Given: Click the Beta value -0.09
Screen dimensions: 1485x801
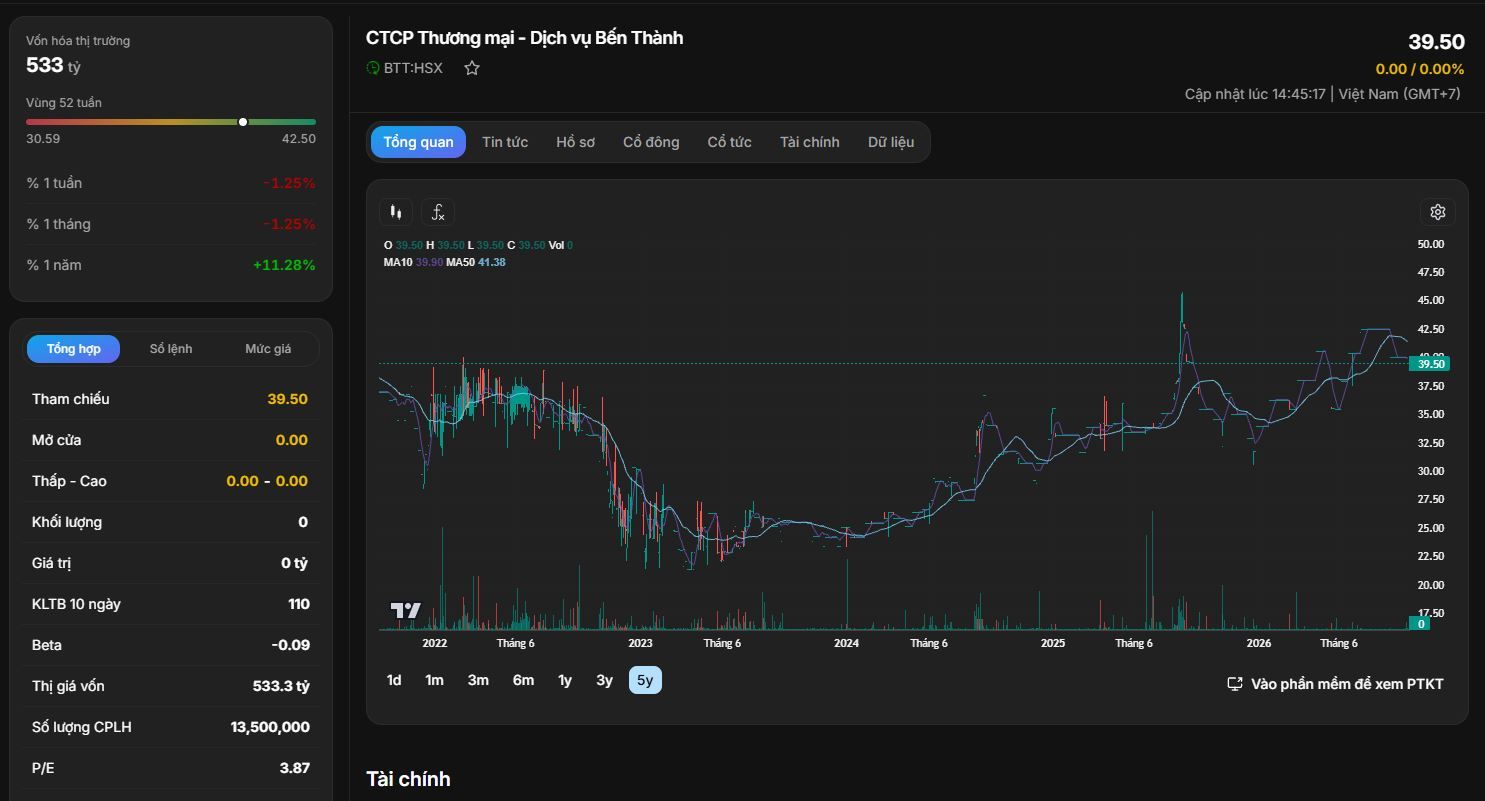Looking at the screenshot, I should point(290,645).
